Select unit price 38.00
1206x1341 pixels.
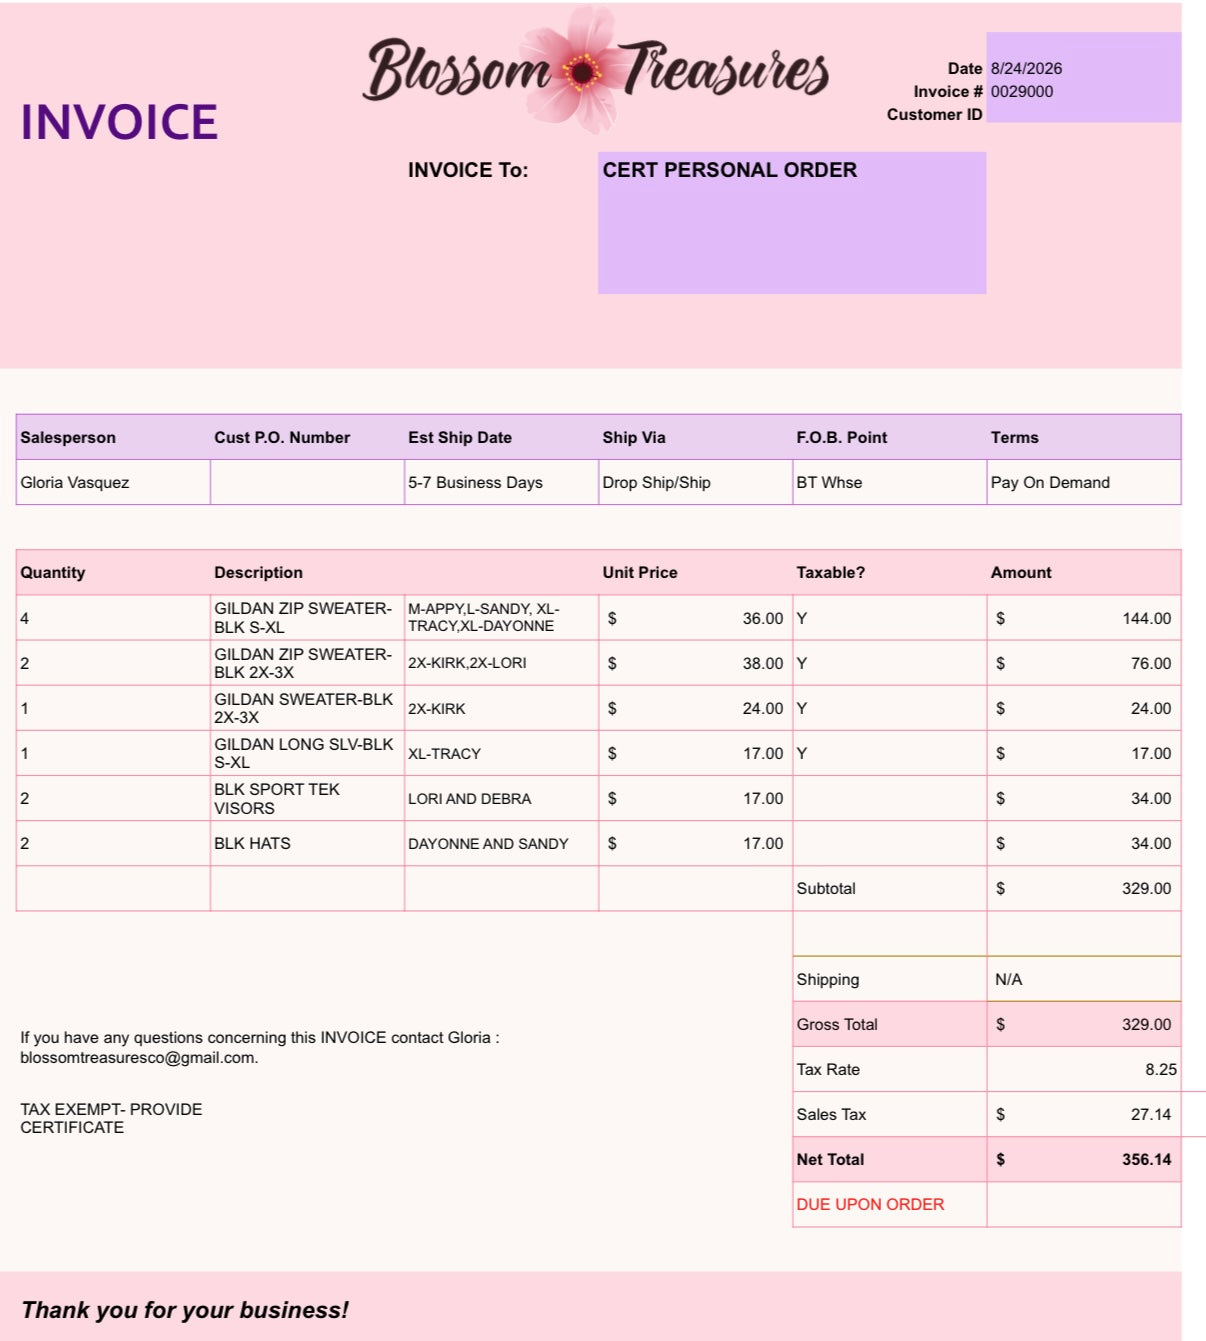coord(695,663)
